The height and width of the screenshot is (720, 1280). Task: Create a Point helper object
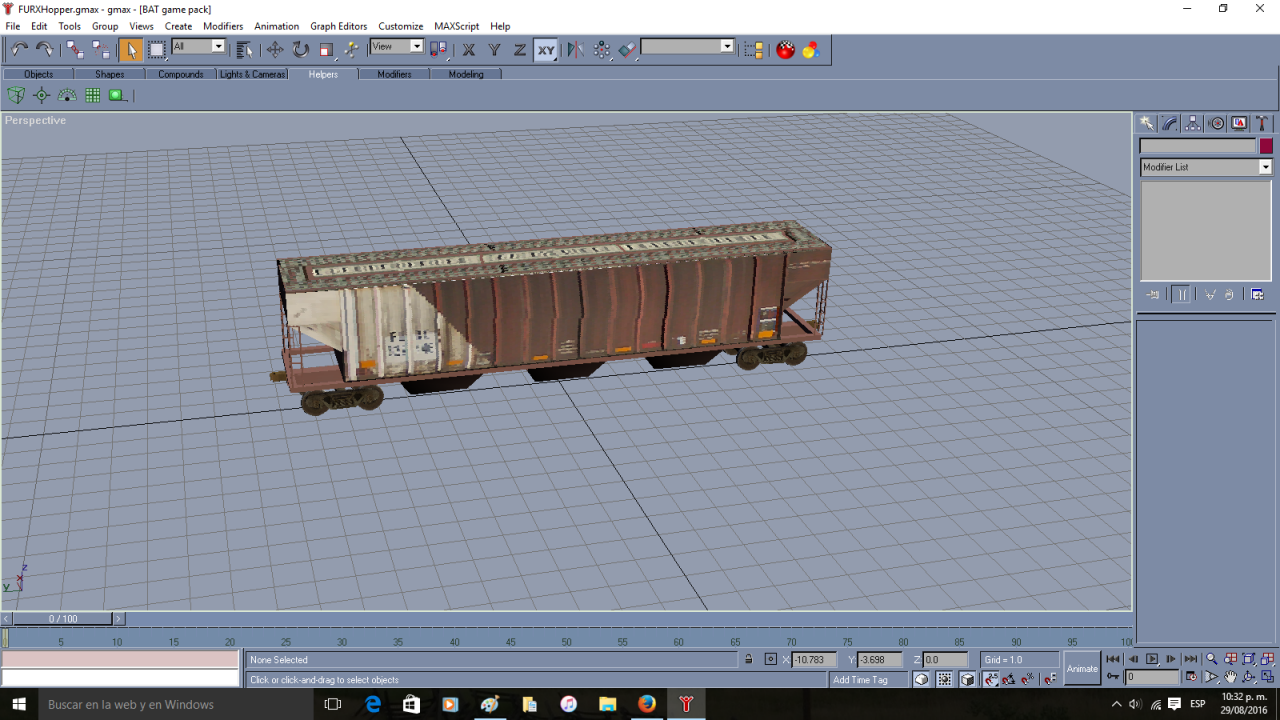tap(41, 95)
